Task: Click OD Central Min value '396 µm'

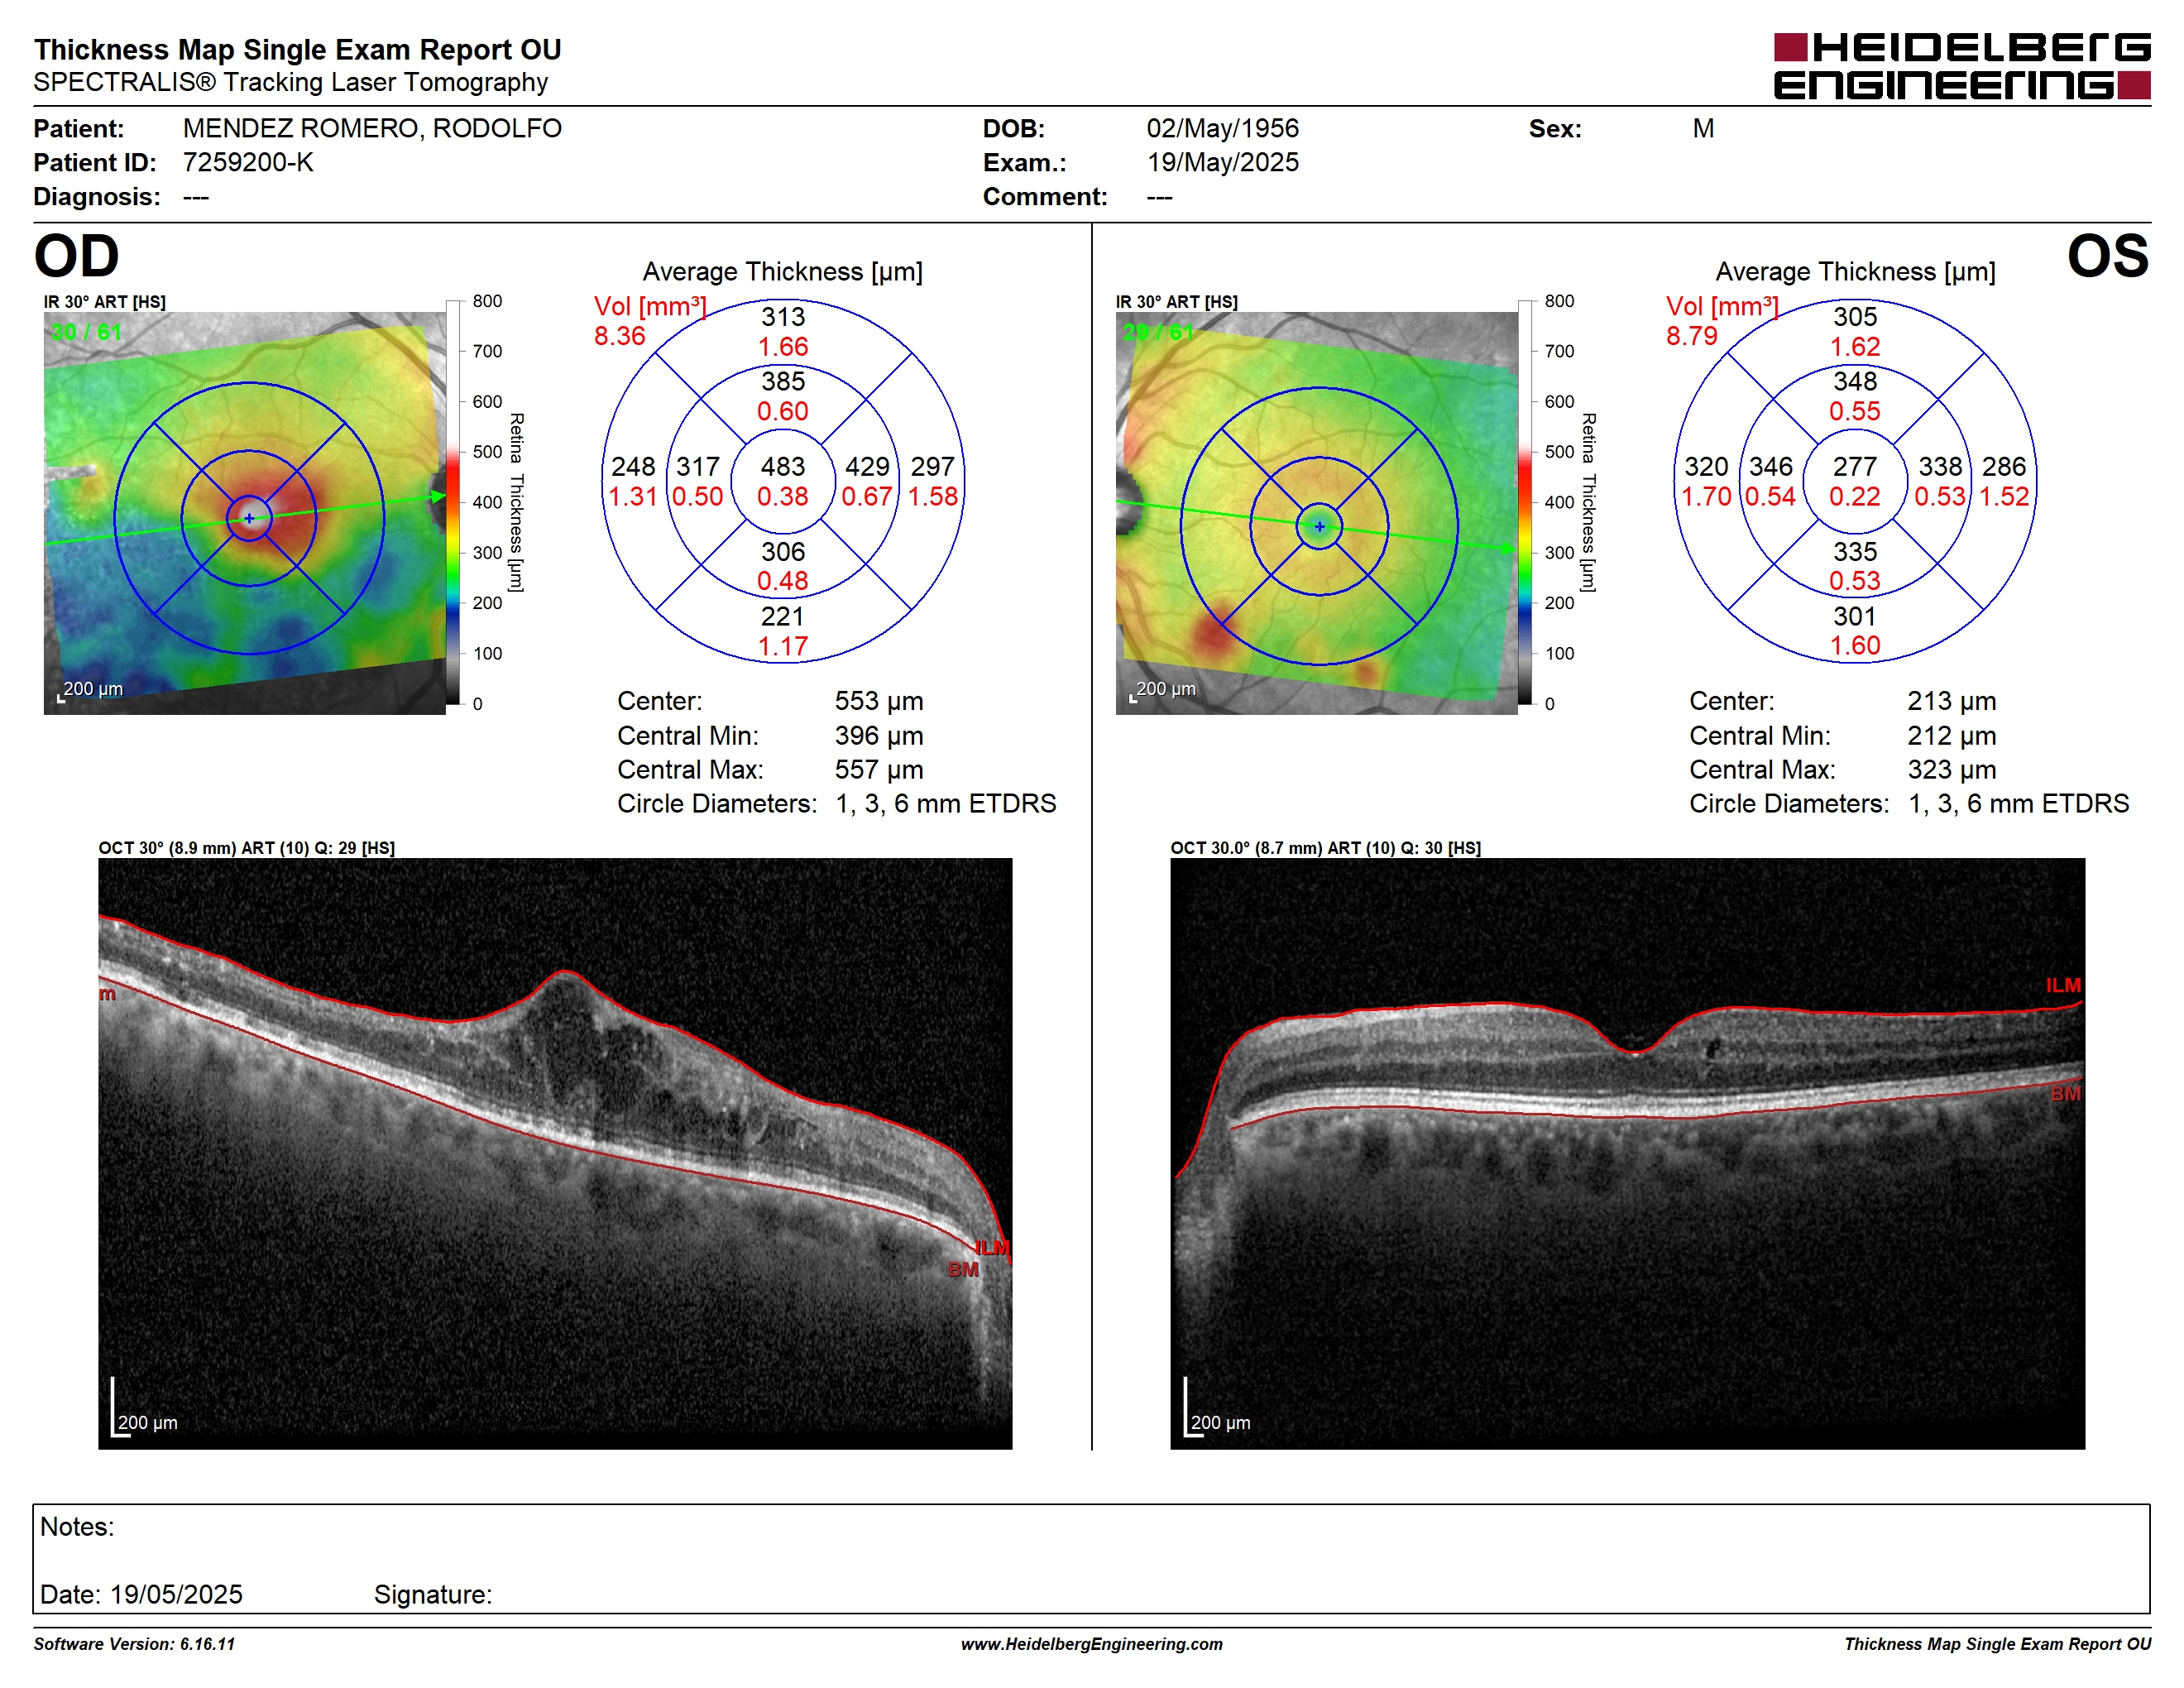Action: tap(879, 736)
